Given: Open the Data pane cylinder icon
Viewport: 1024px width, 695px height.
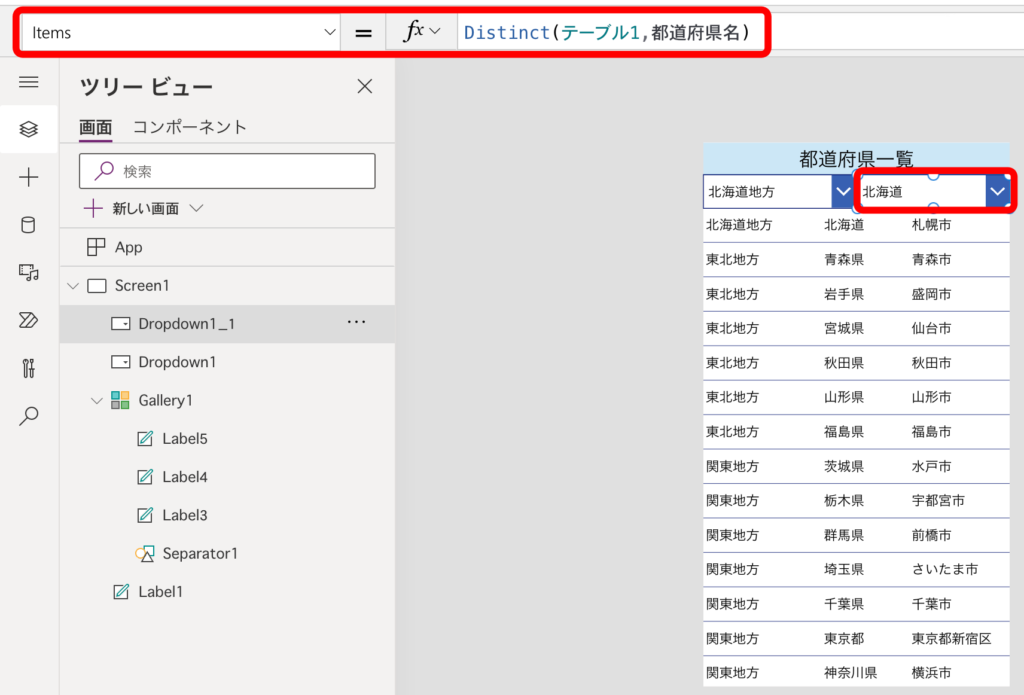Looking at the screenshot, I should 28,225.
